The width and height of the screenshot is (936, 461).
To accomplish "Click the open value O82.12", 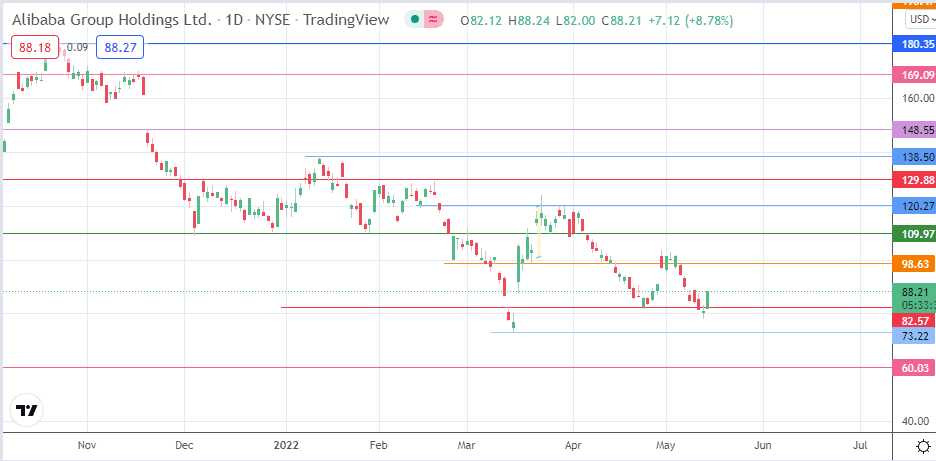I will tap(483, 21).
